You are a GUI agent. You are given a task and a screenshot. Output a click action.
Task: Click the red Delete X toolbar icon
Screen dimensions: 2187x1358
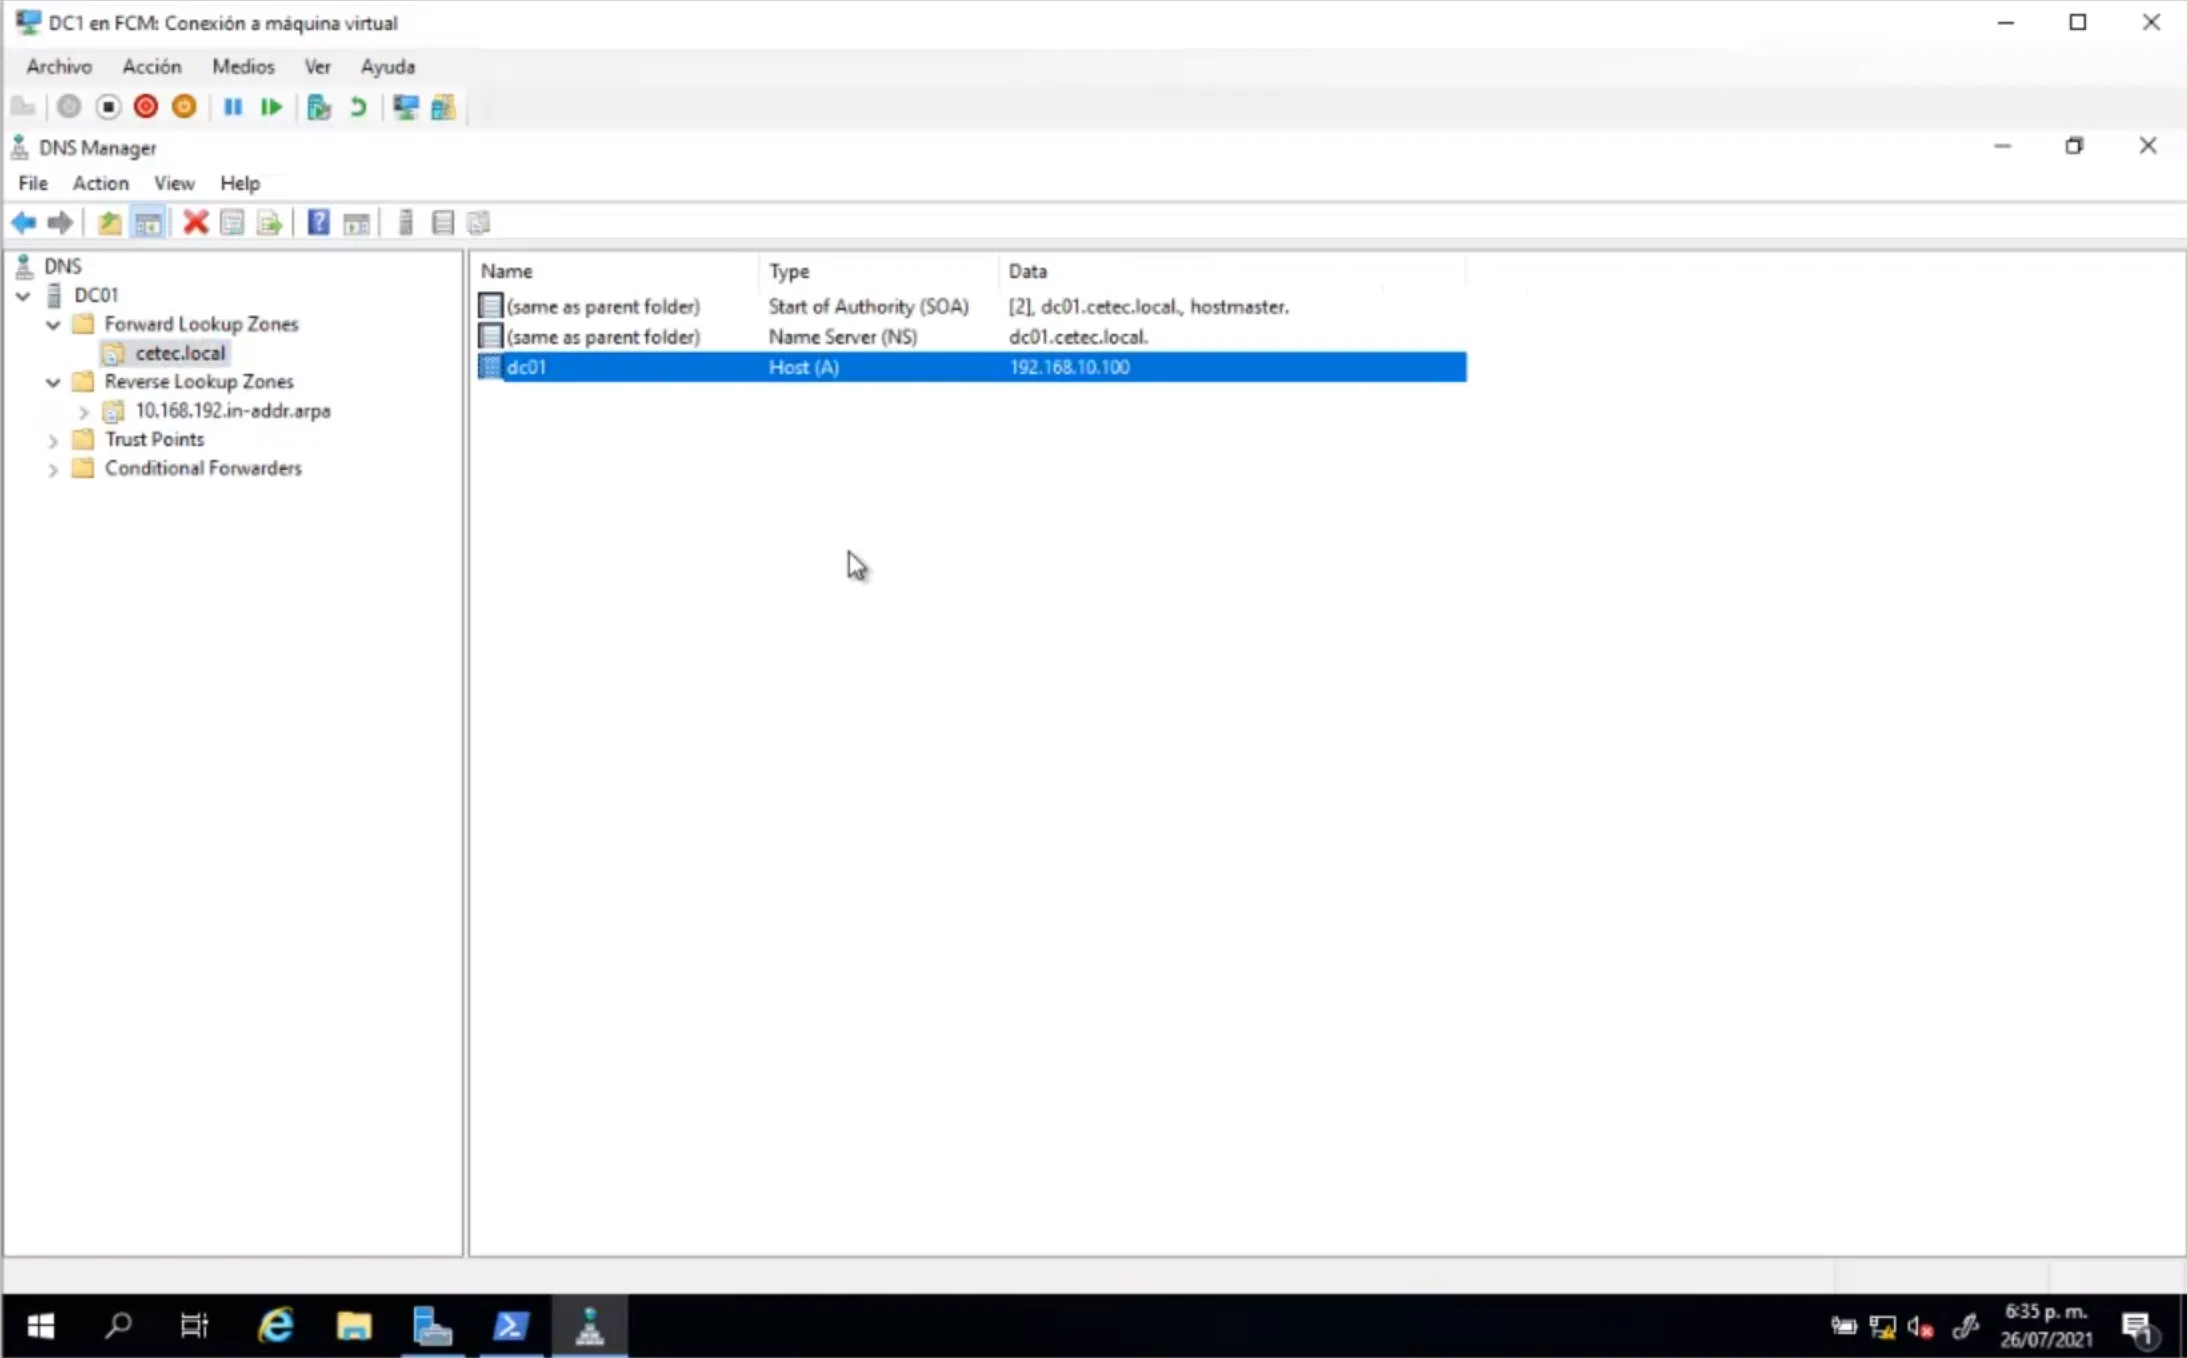pos(195,222)
